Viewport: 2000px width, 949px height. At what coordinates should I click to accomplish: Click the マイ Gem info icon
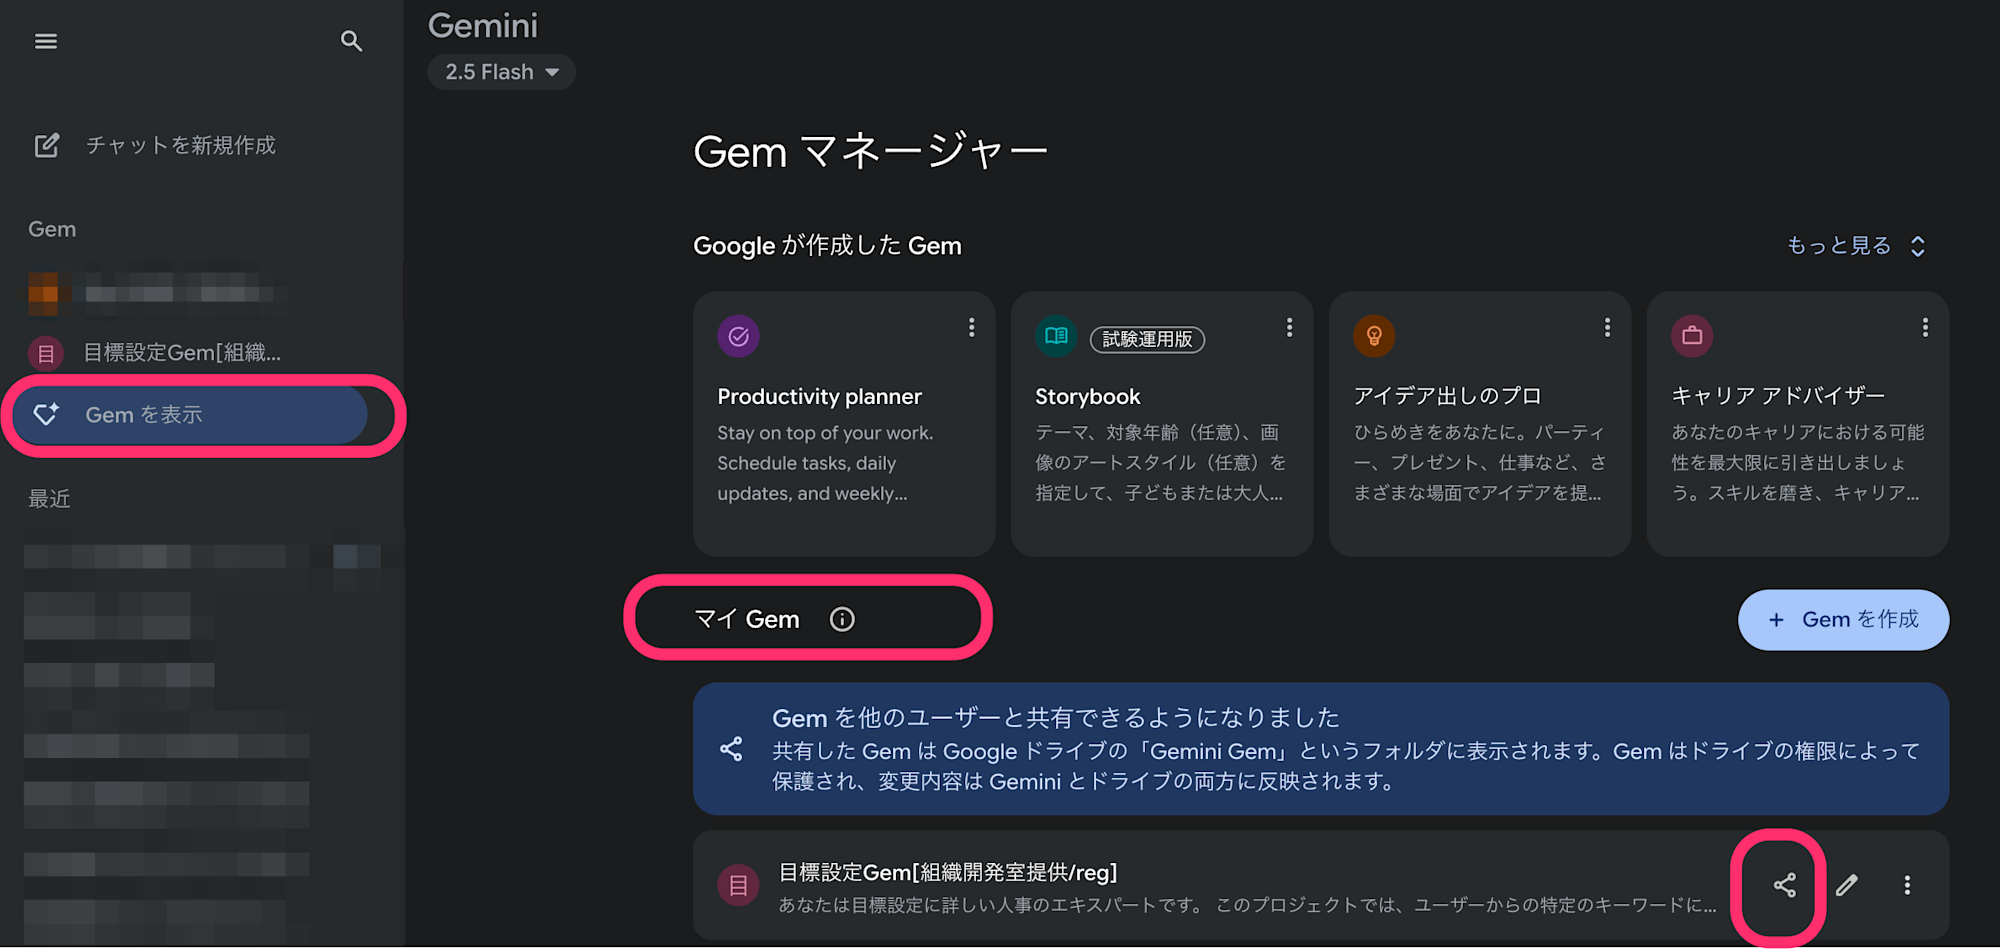coord(842,619)
